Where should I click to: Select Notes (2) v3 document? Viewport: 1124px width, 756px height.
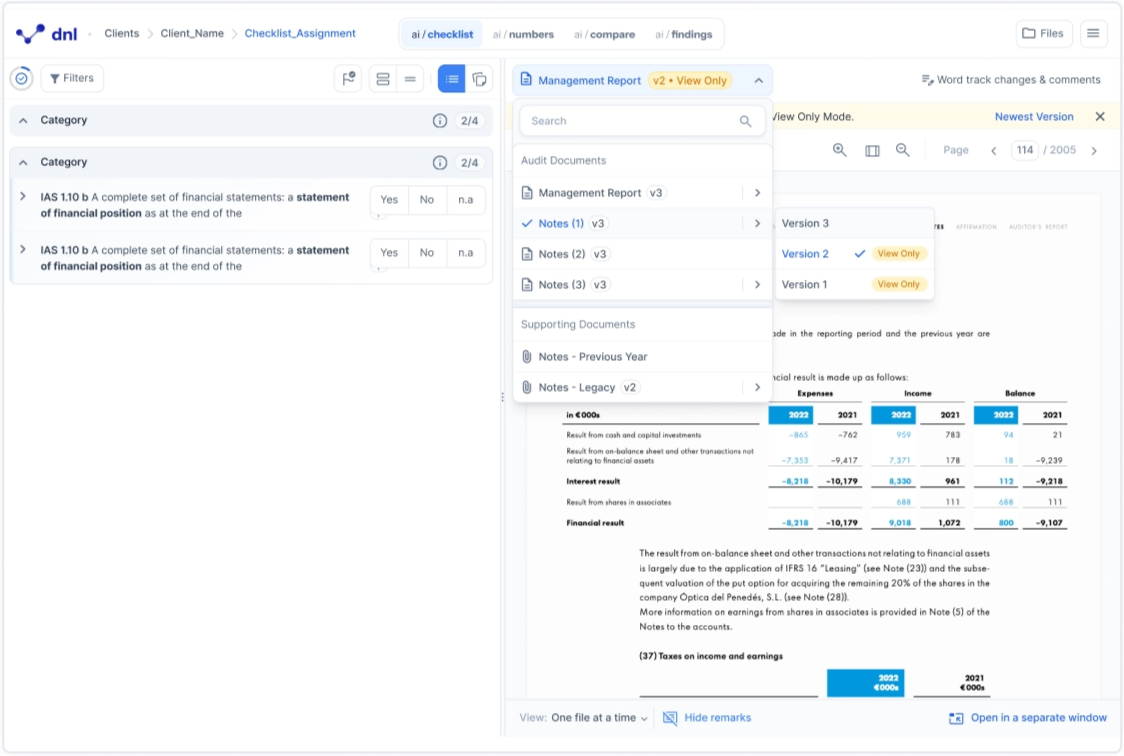[x=642, y=254]
